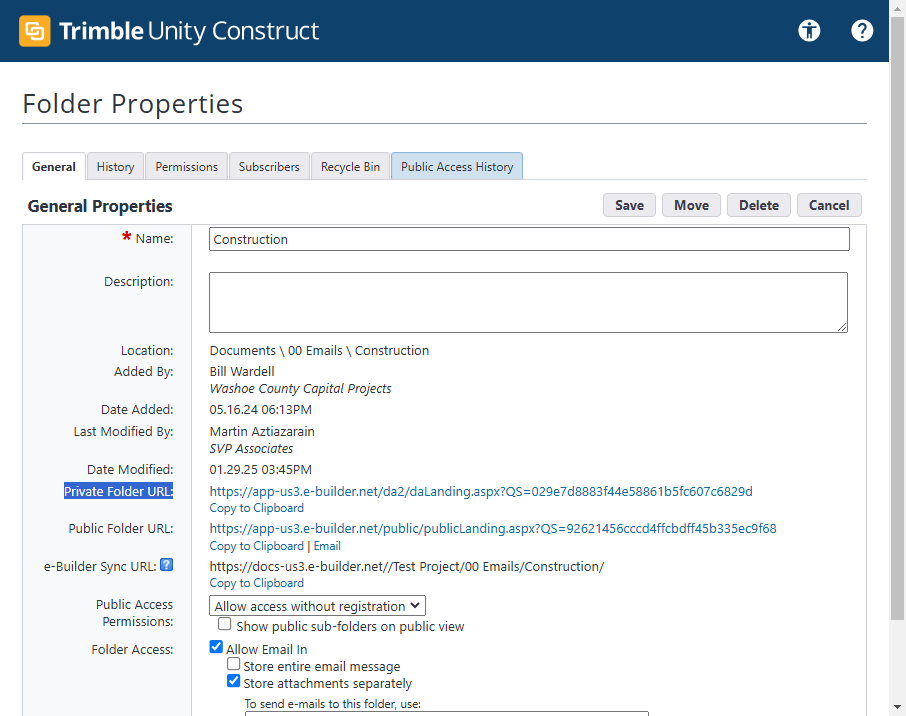The width and height of the screenshot is (906, 716).
Task: Click the SVP Associates text
Action: pos(251,448)
